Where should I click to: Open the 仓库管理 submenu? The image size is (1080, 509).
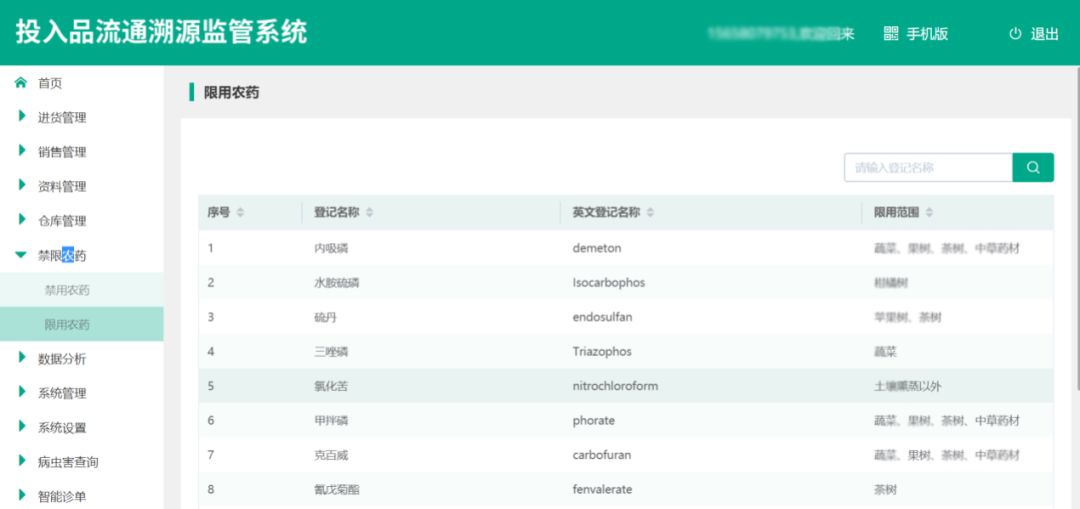point(62,221)
